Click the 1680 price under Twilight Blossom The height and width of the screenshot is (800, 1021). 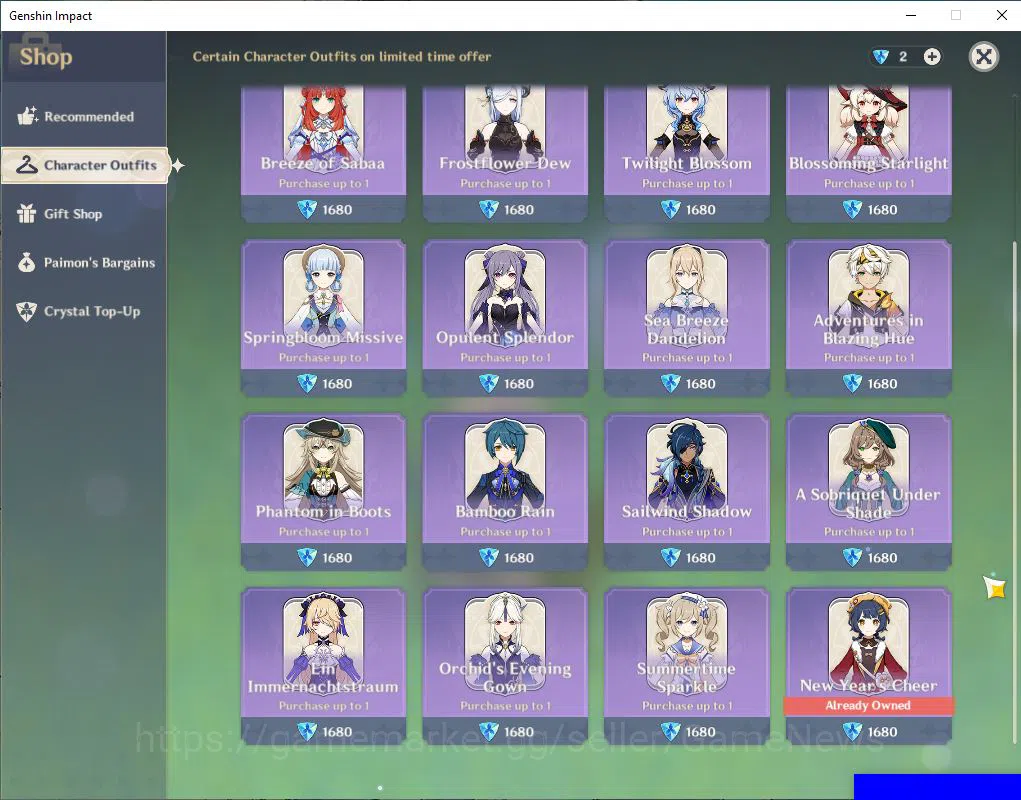(x=700, y=210)
